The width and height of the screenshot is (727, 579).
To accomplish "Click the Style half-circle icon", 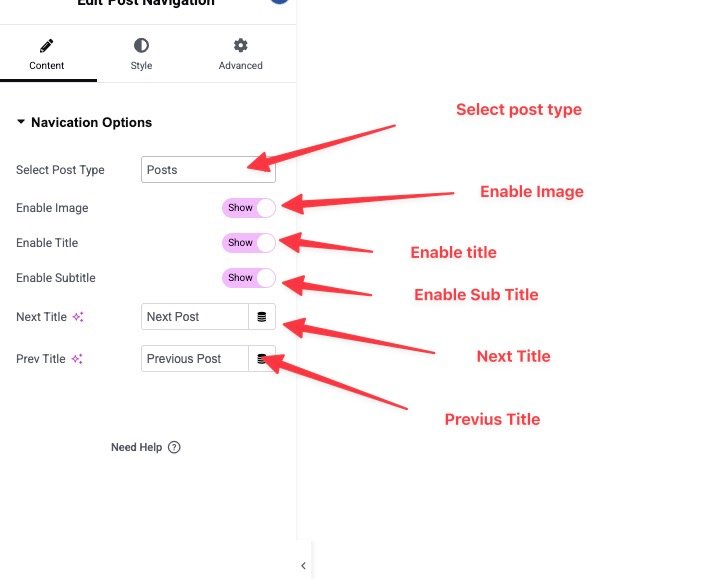I will tap(141, 46).
